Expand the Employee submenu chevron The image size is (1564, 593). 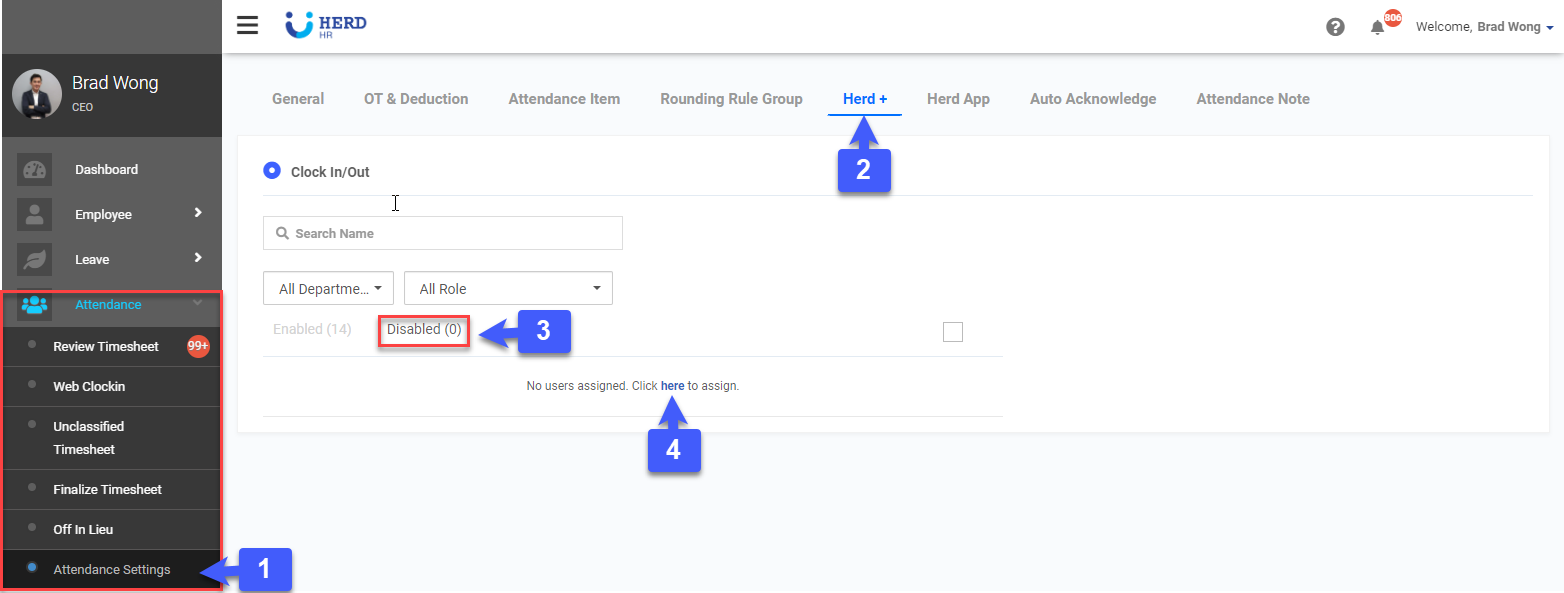click(198, 213)
